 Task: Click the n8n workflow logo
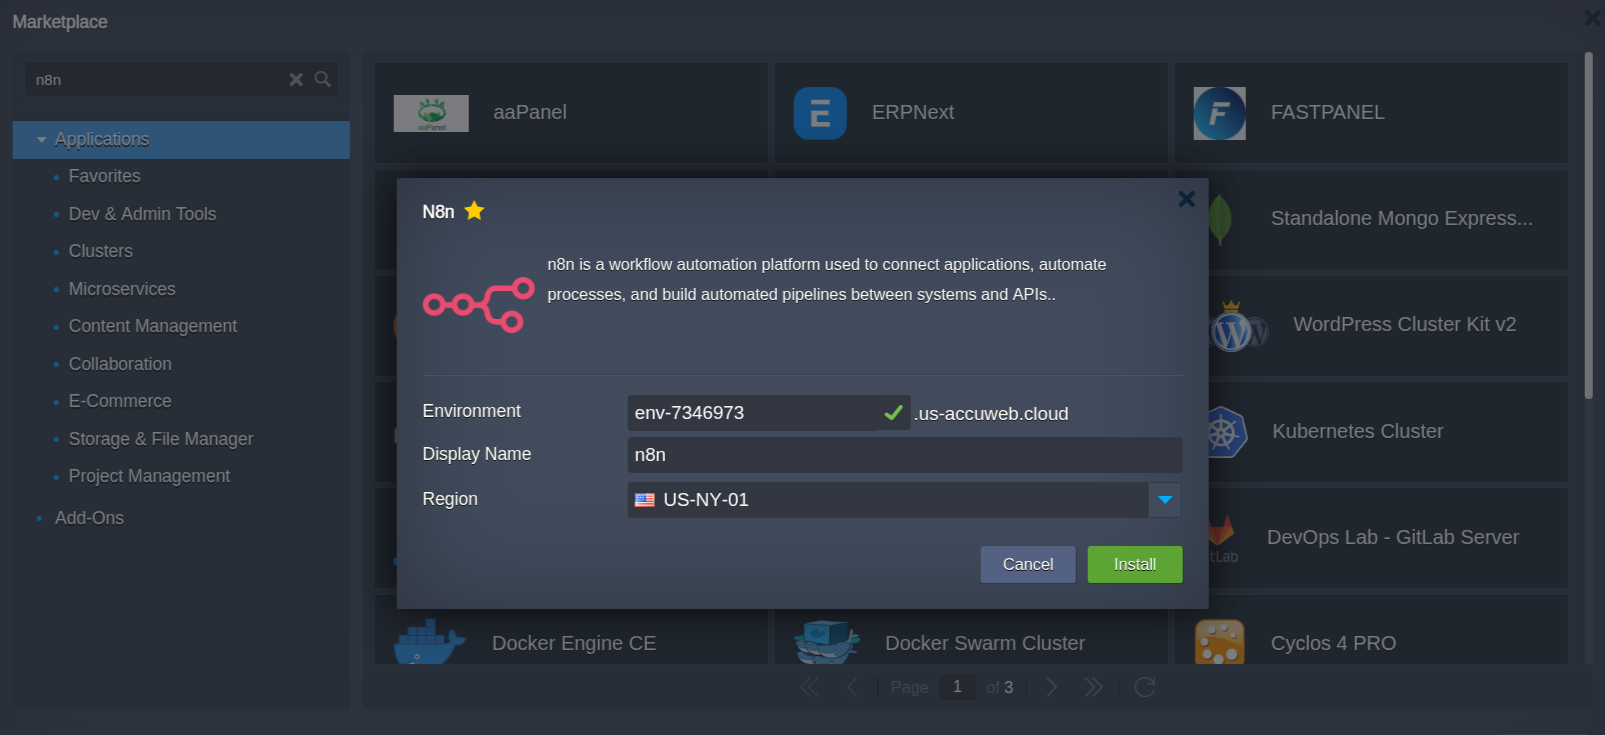(x=478, y=304)
